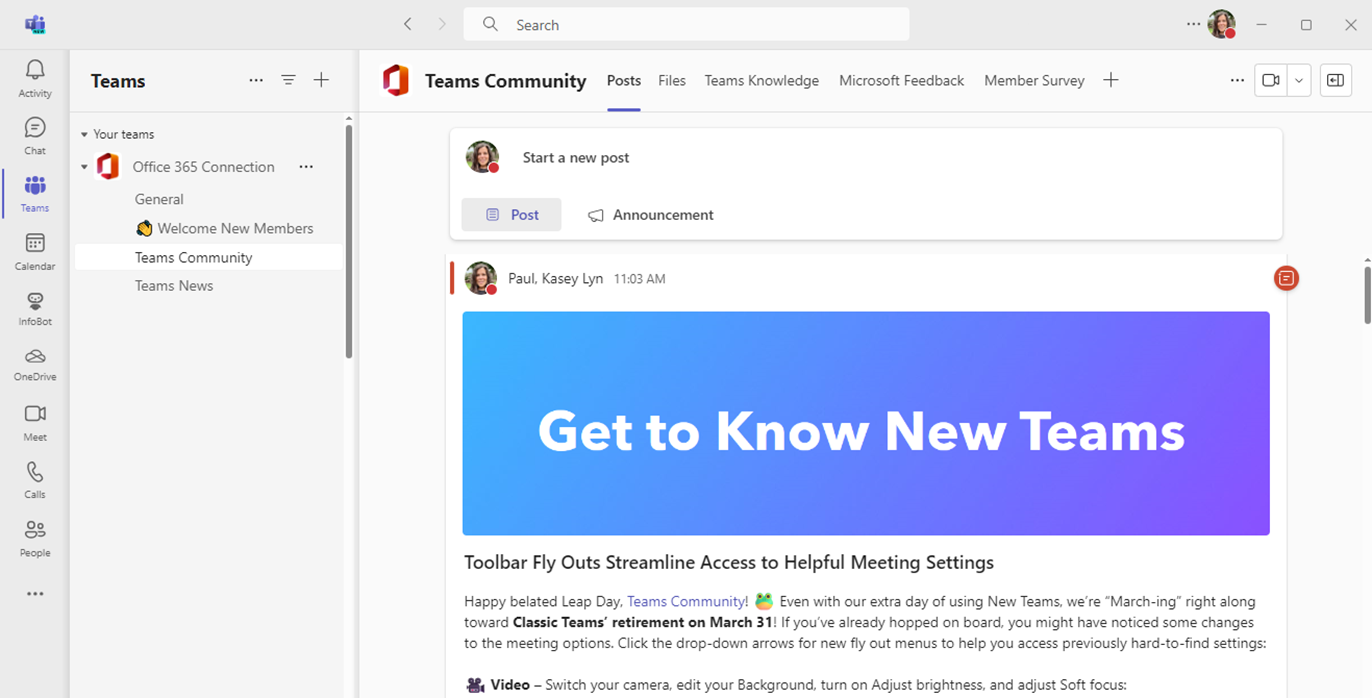Open the Member Survey tab

(1034, 81)
